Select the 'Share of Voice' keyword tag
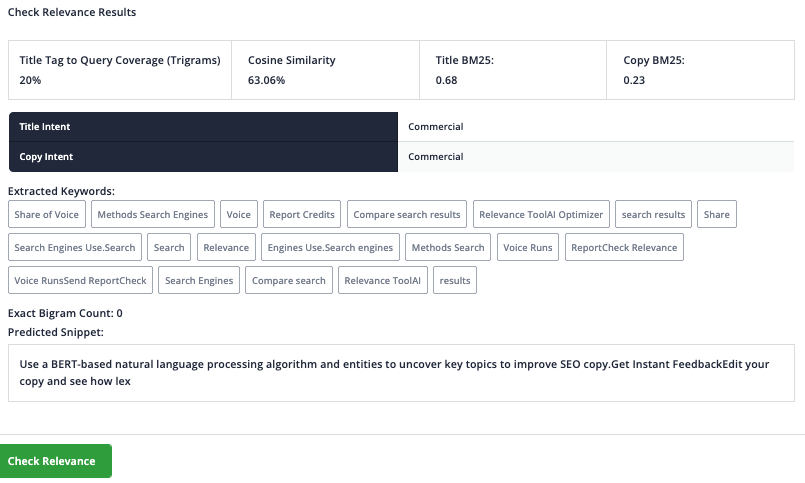 point(47,214)
